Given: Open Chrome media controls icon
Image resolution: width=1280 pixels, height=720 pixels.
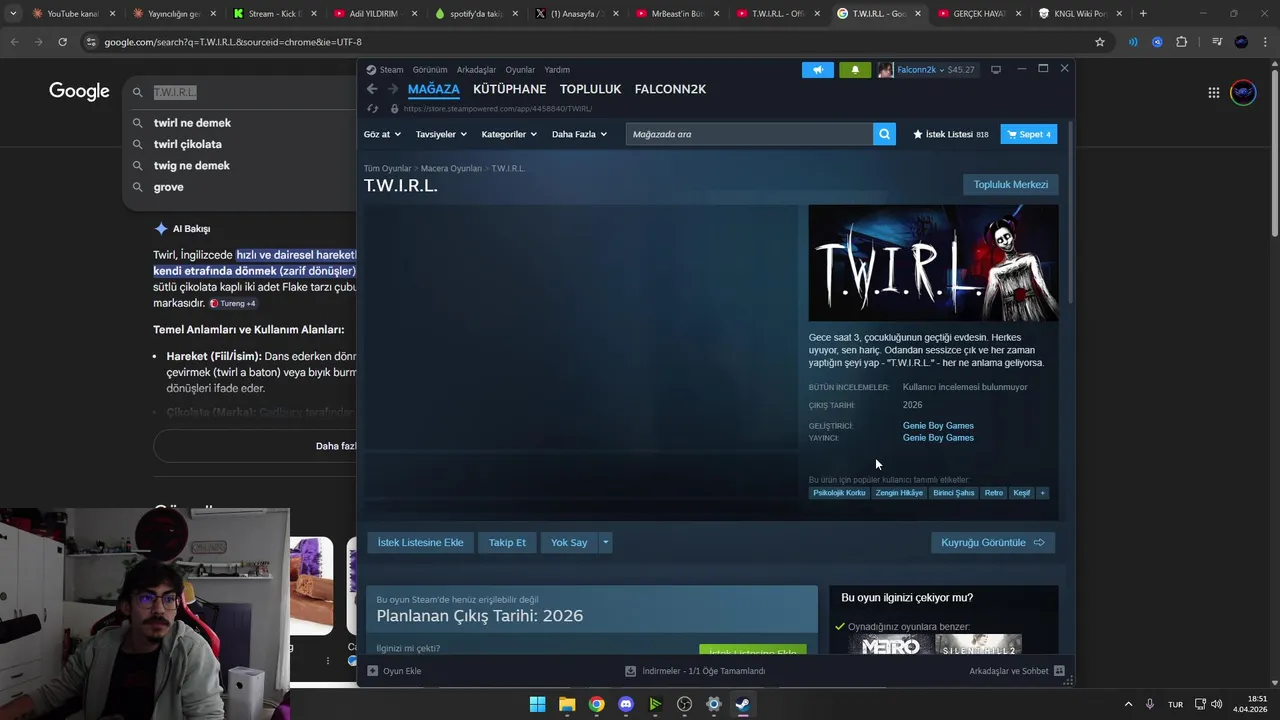Looking at the screenshot, I should point(1217,42).
